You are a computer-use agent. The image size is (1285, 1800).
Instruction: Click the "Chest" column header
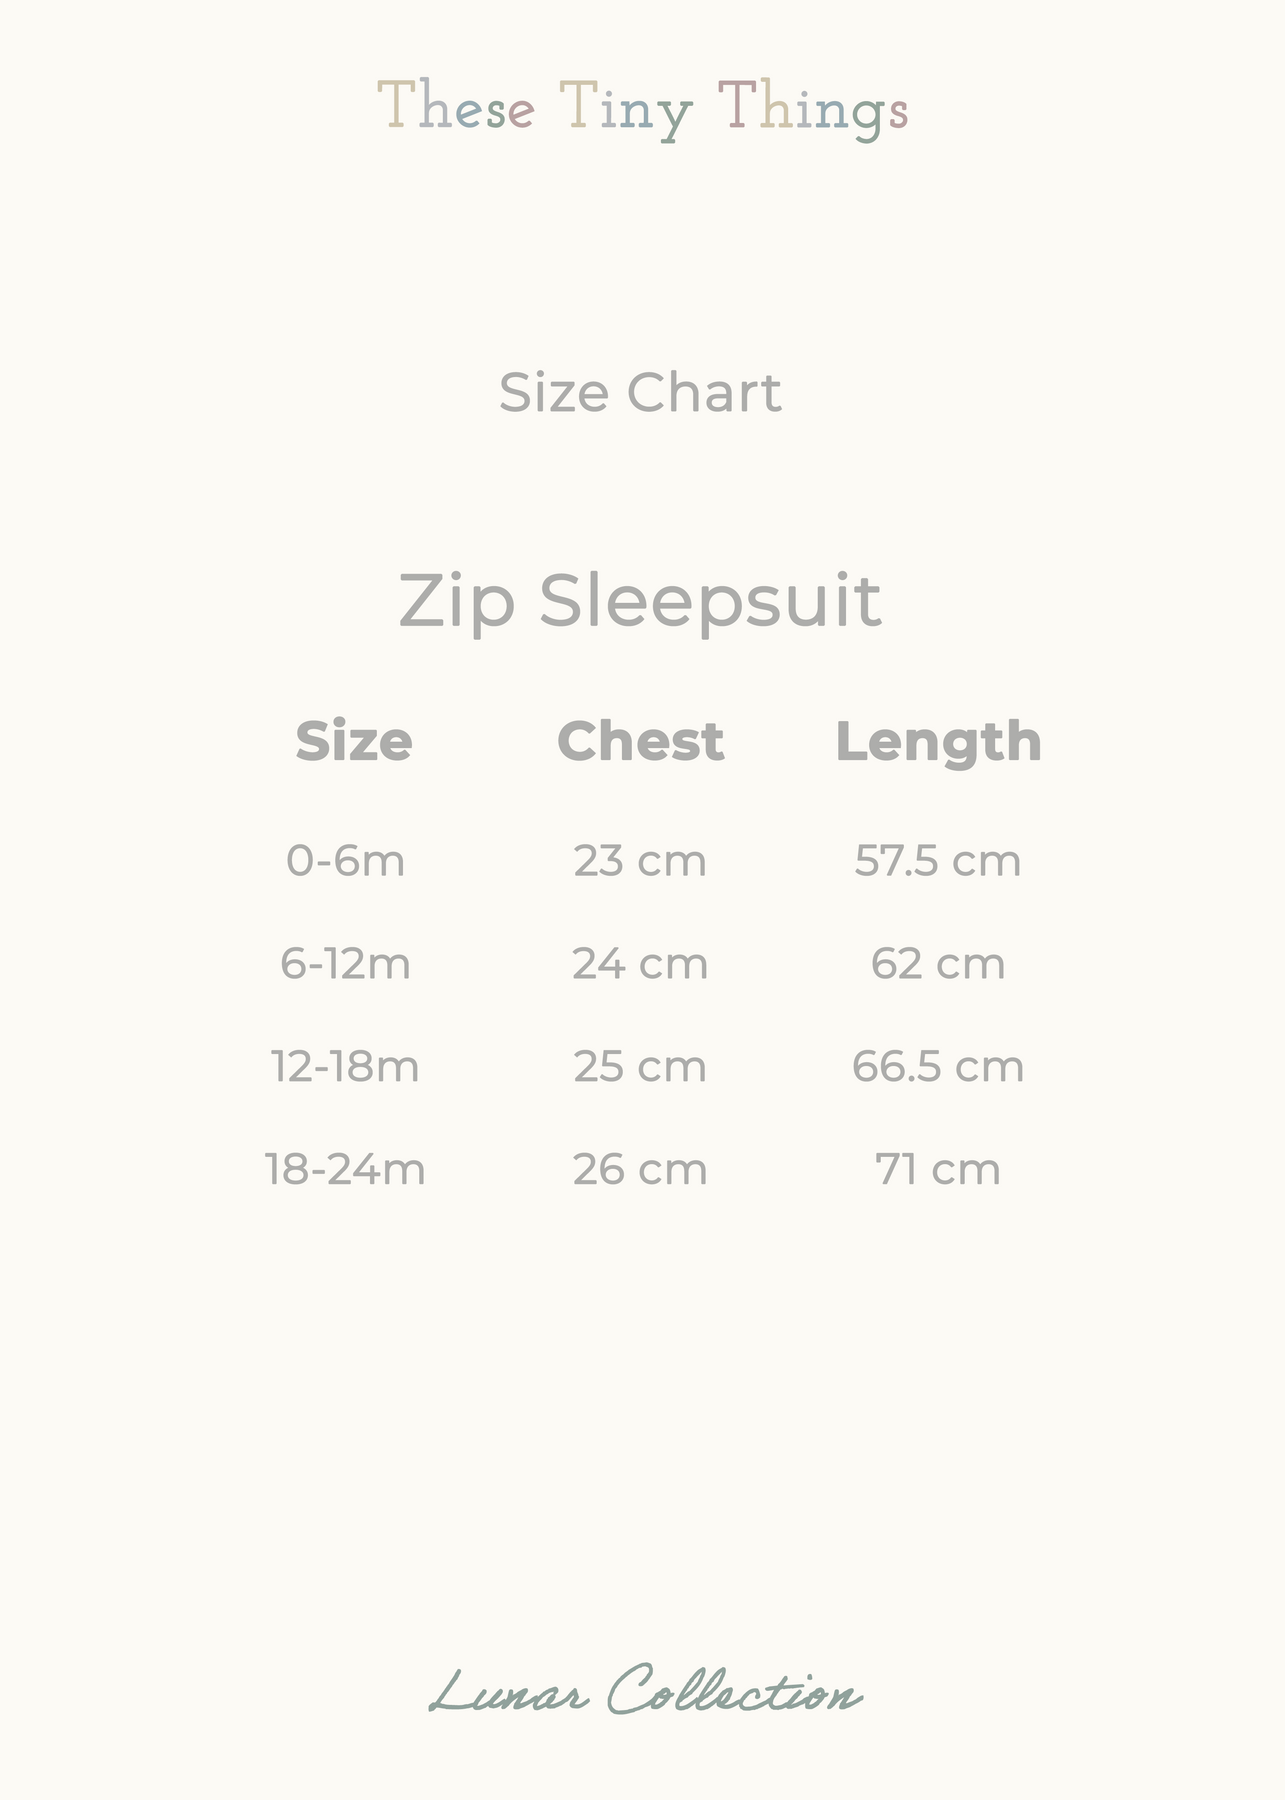(640, 741)
